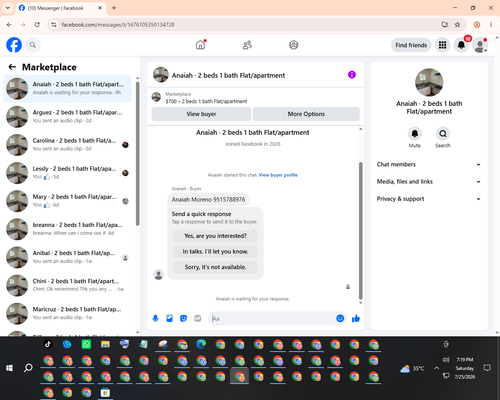Image resolution: width=500 pixels, height=400 pixels.
Task: Open Anibal conversation in list
Action: coord(68,257)
